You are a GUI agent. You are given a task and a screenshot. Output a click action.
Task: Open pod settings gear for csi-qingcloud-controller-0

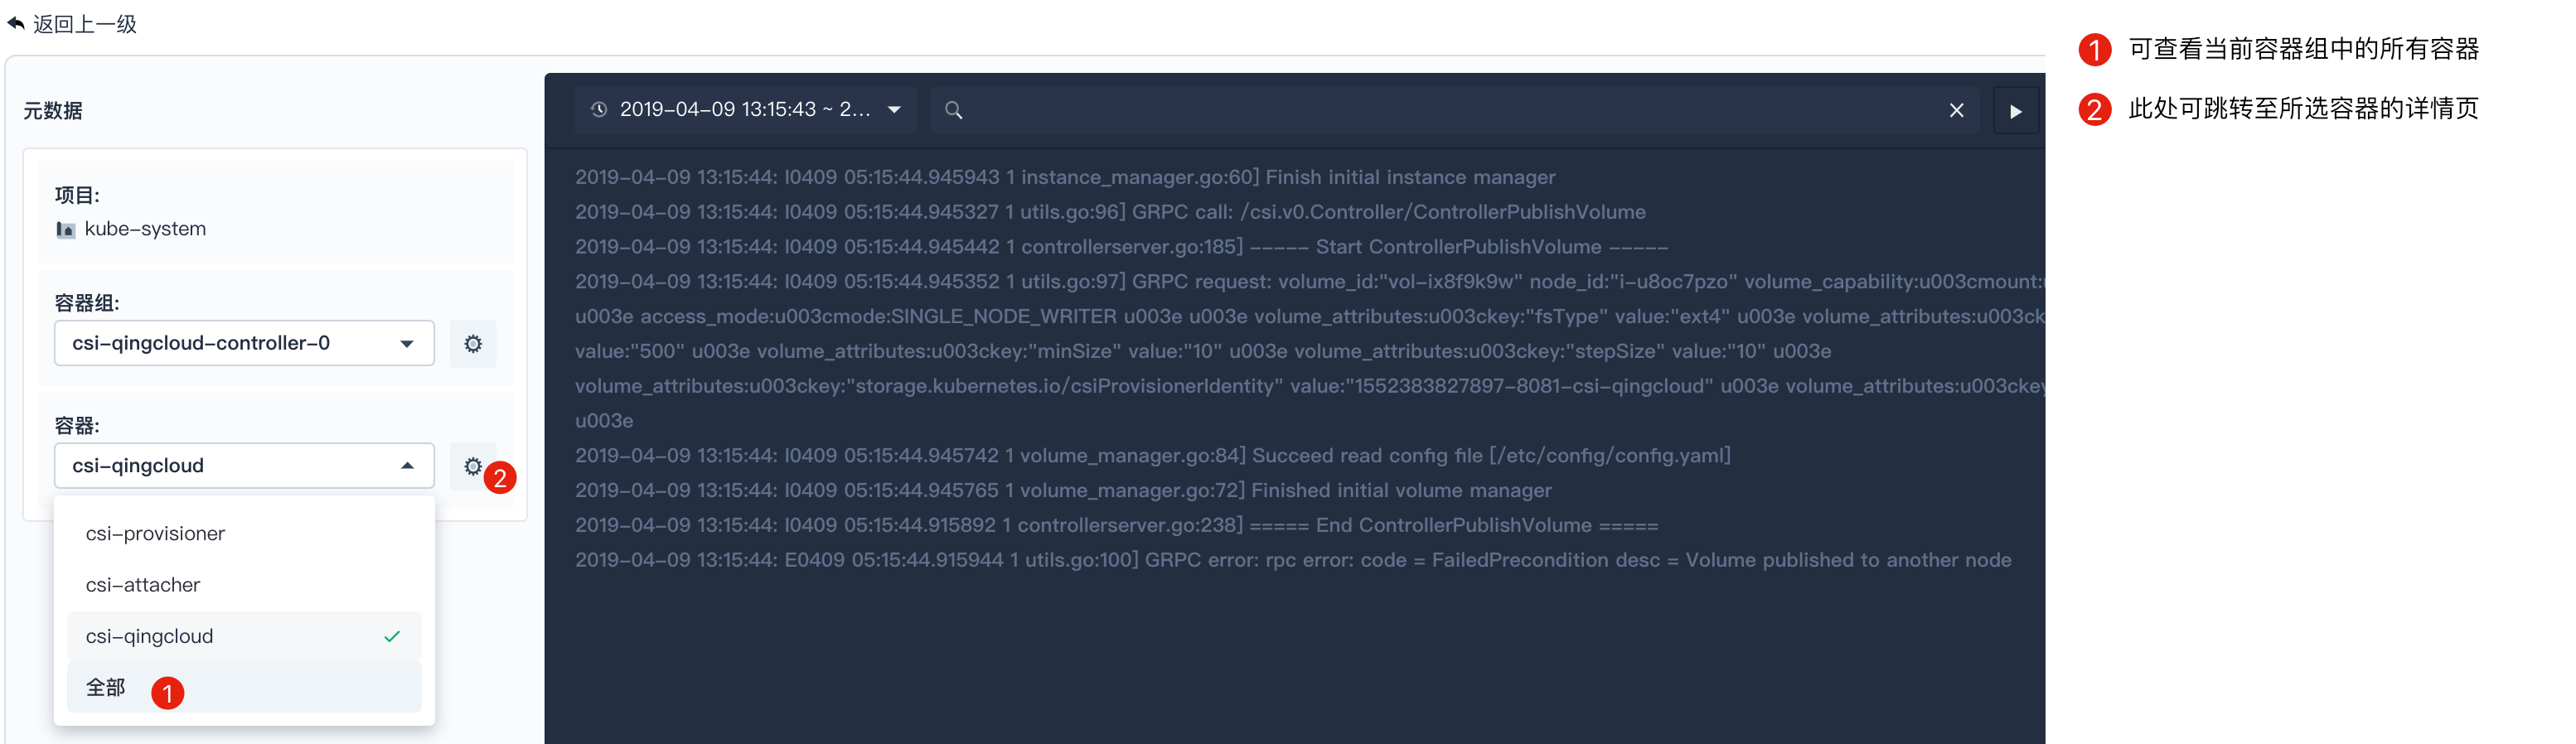[x=473, y=344]
